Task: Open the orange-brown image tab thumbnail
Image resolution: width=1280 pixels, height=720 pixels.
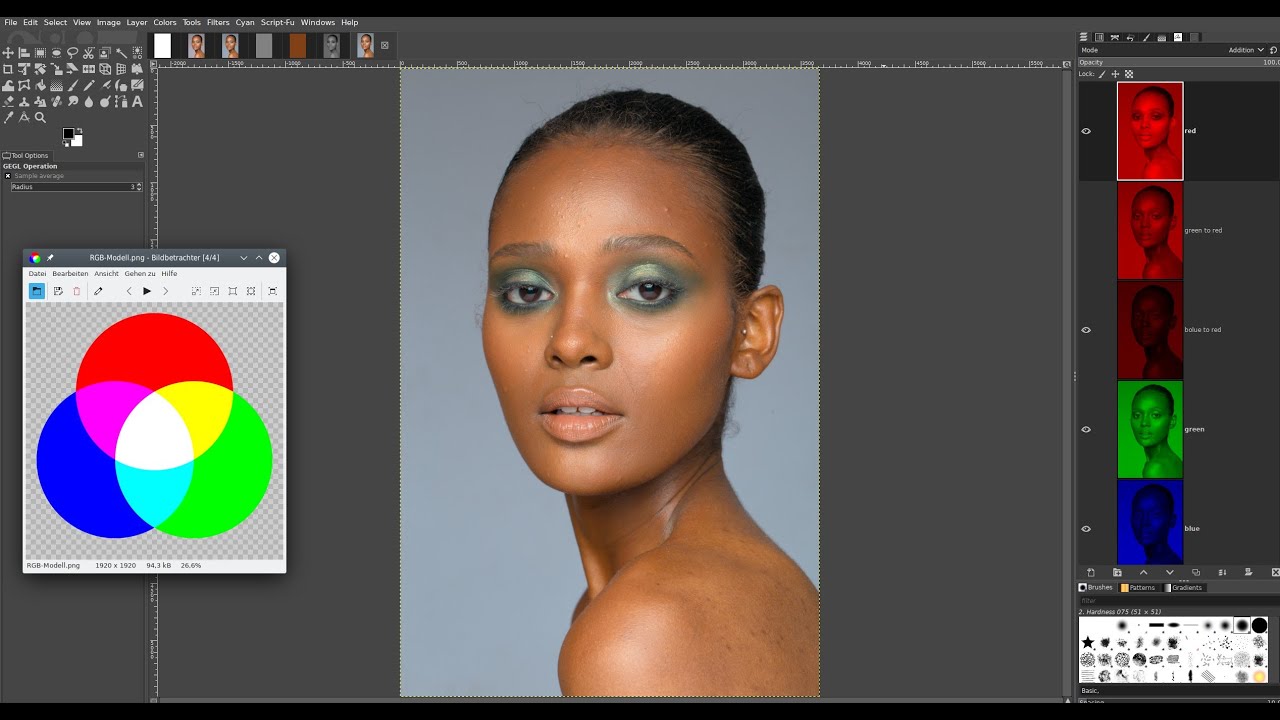Action: click(x=298, y=46)
